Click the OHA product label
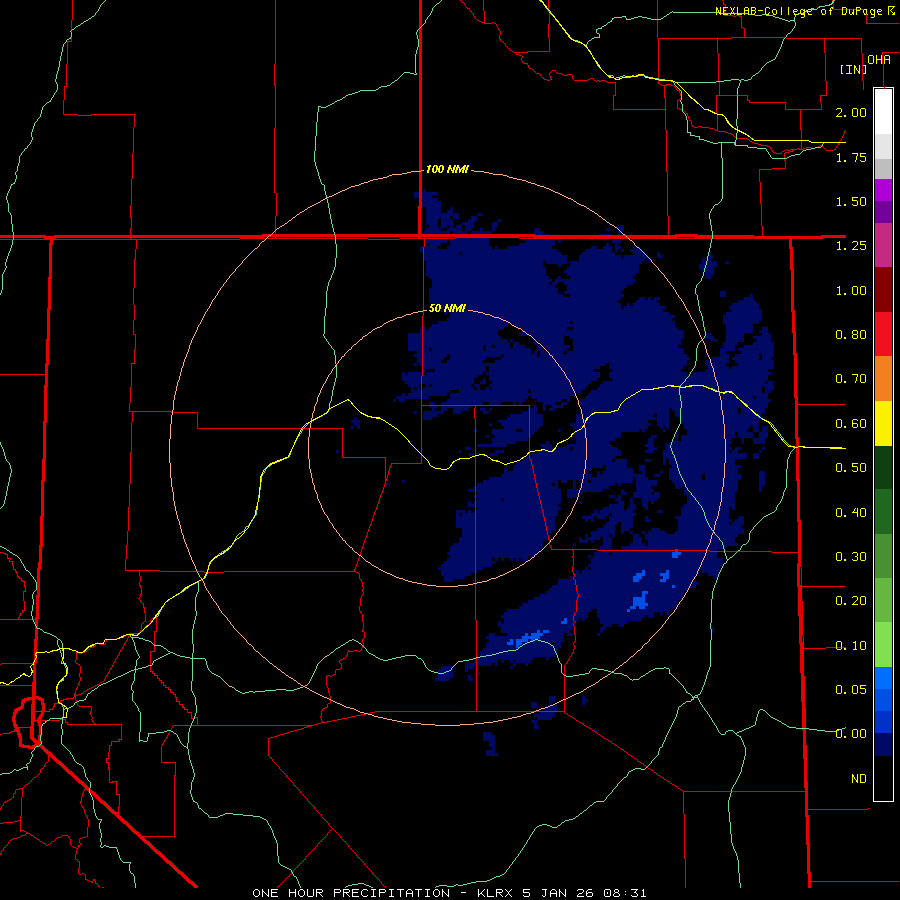900x900 pixels. pyautogui.click(x=879, y=60)
